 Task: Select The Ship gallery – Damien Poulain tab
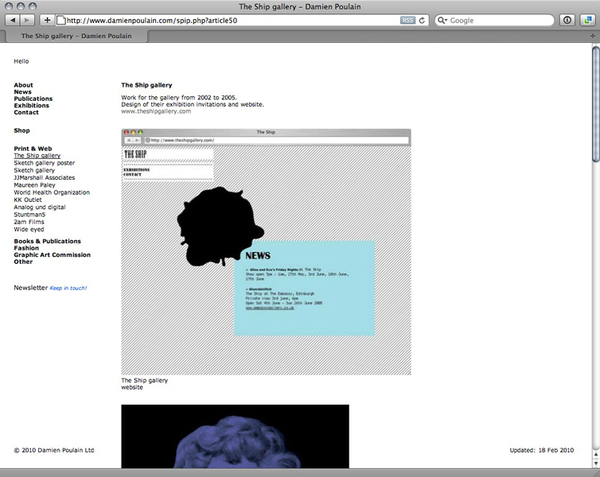76,36
